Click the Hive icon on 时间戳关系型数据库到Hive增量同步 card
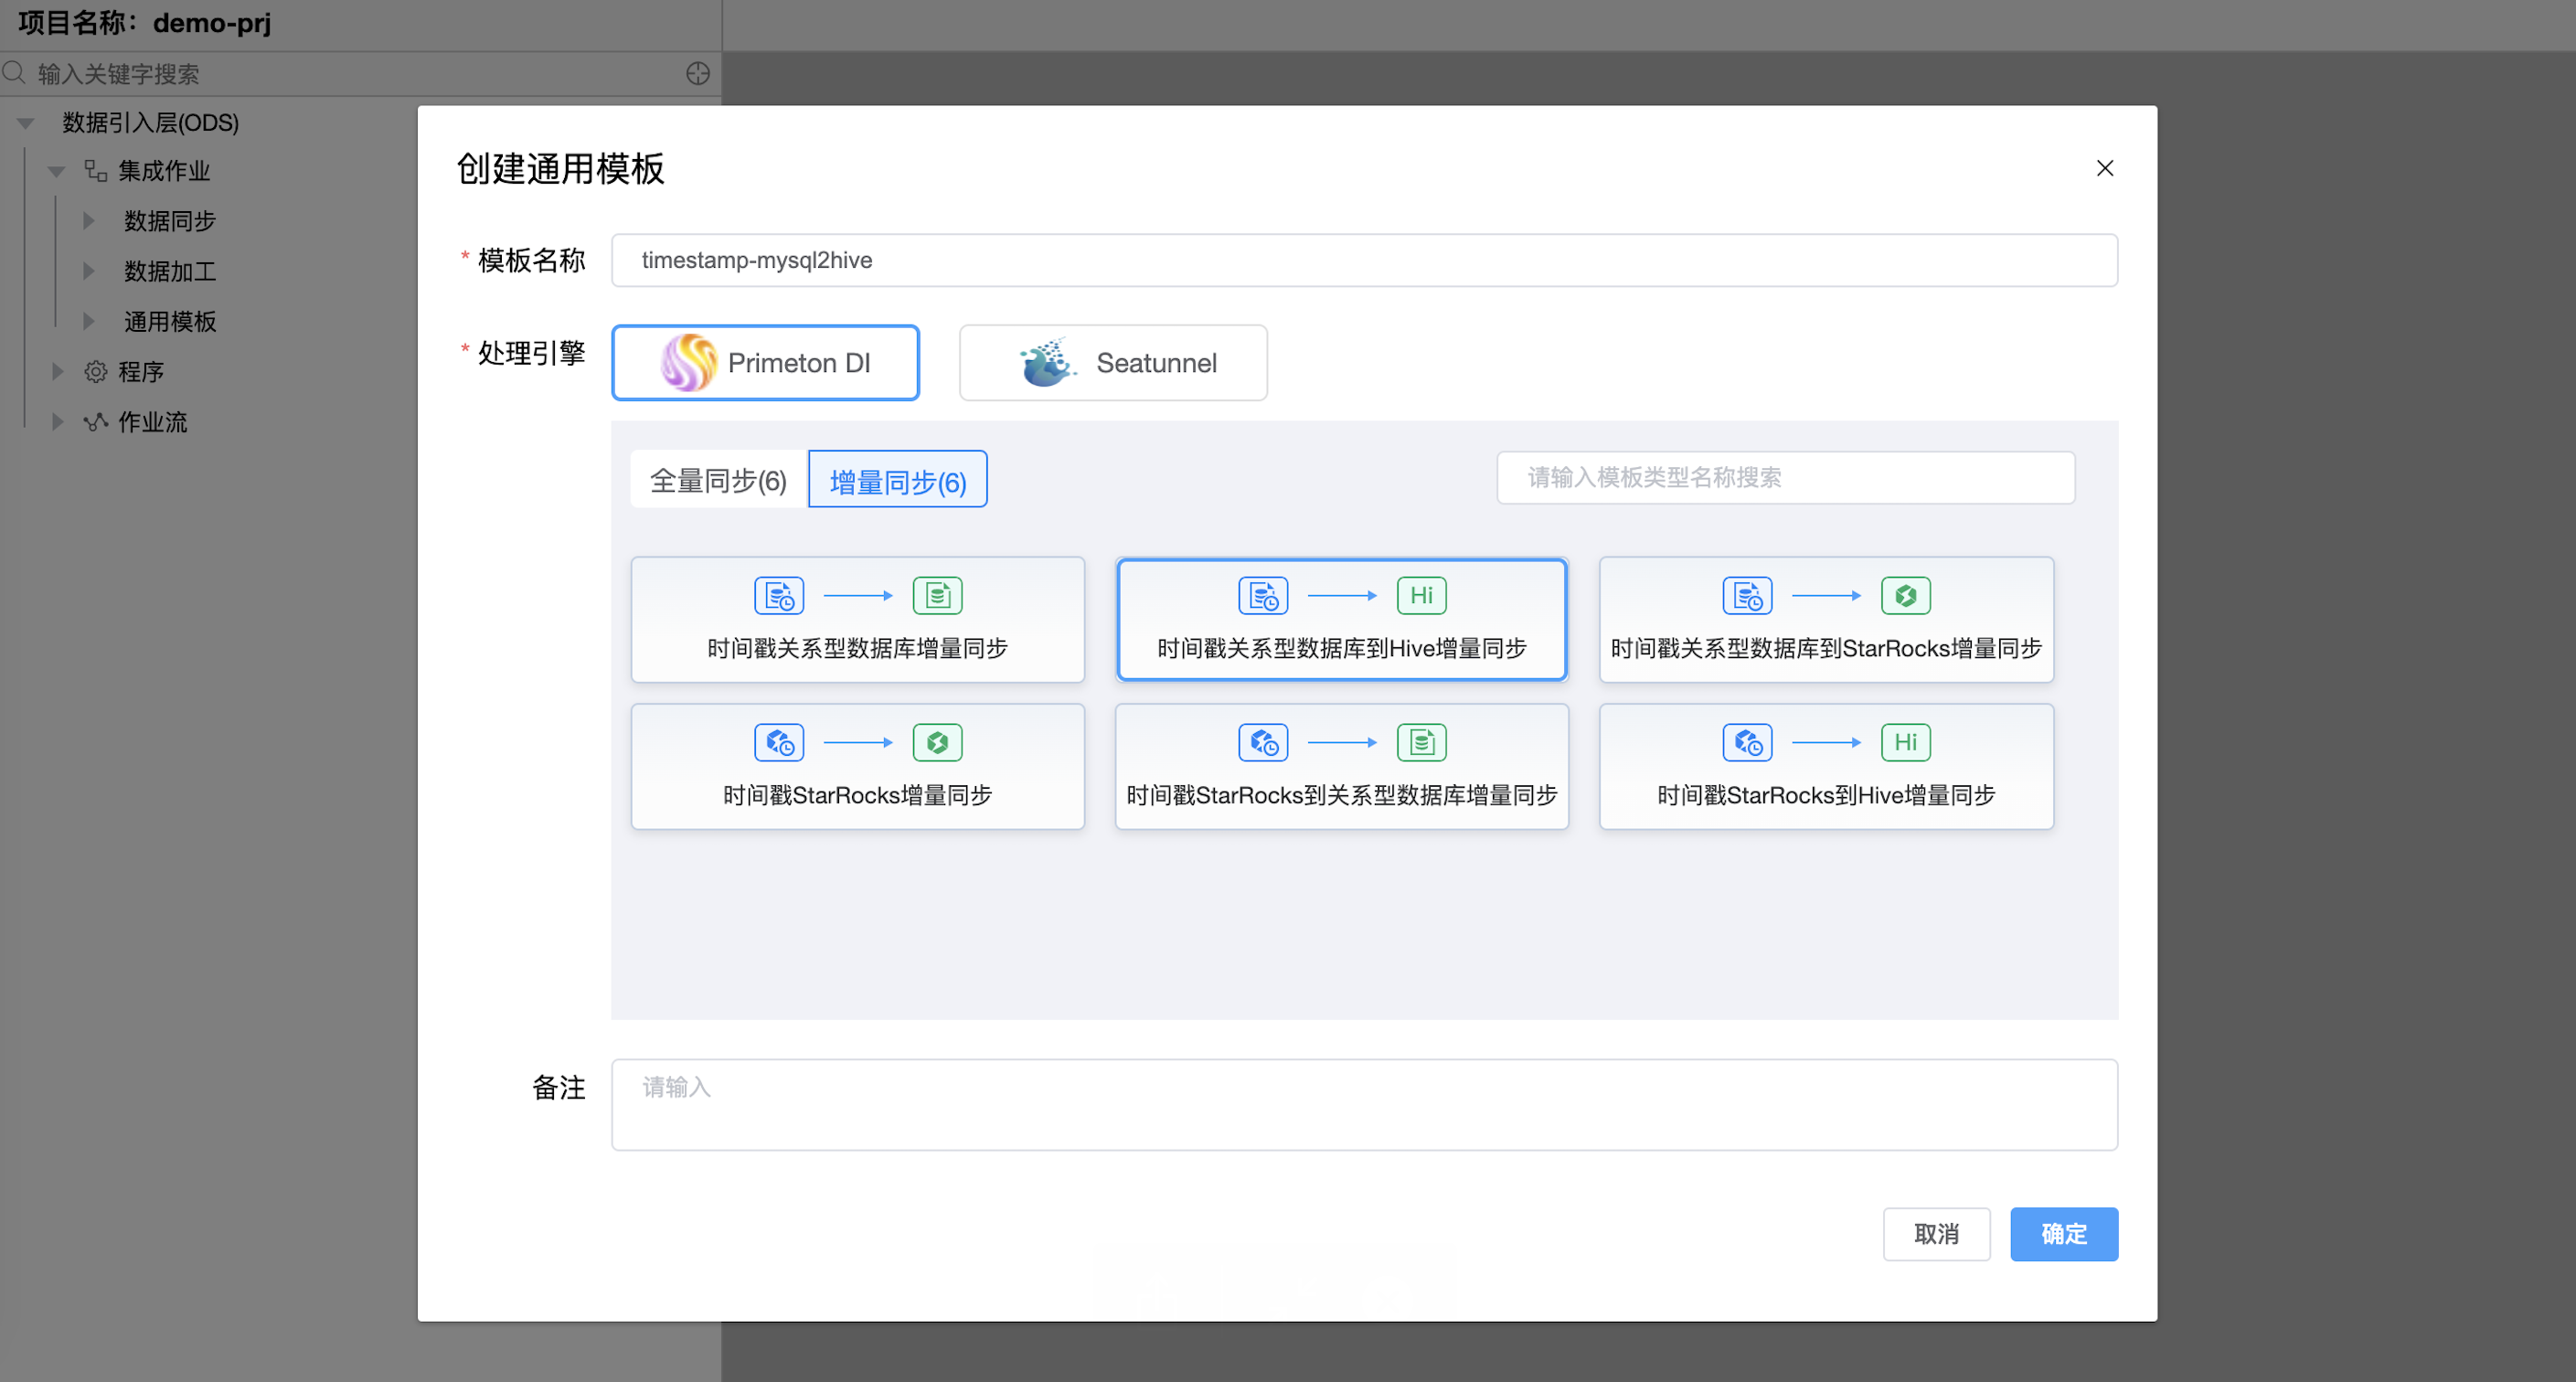 point(1421,594)
